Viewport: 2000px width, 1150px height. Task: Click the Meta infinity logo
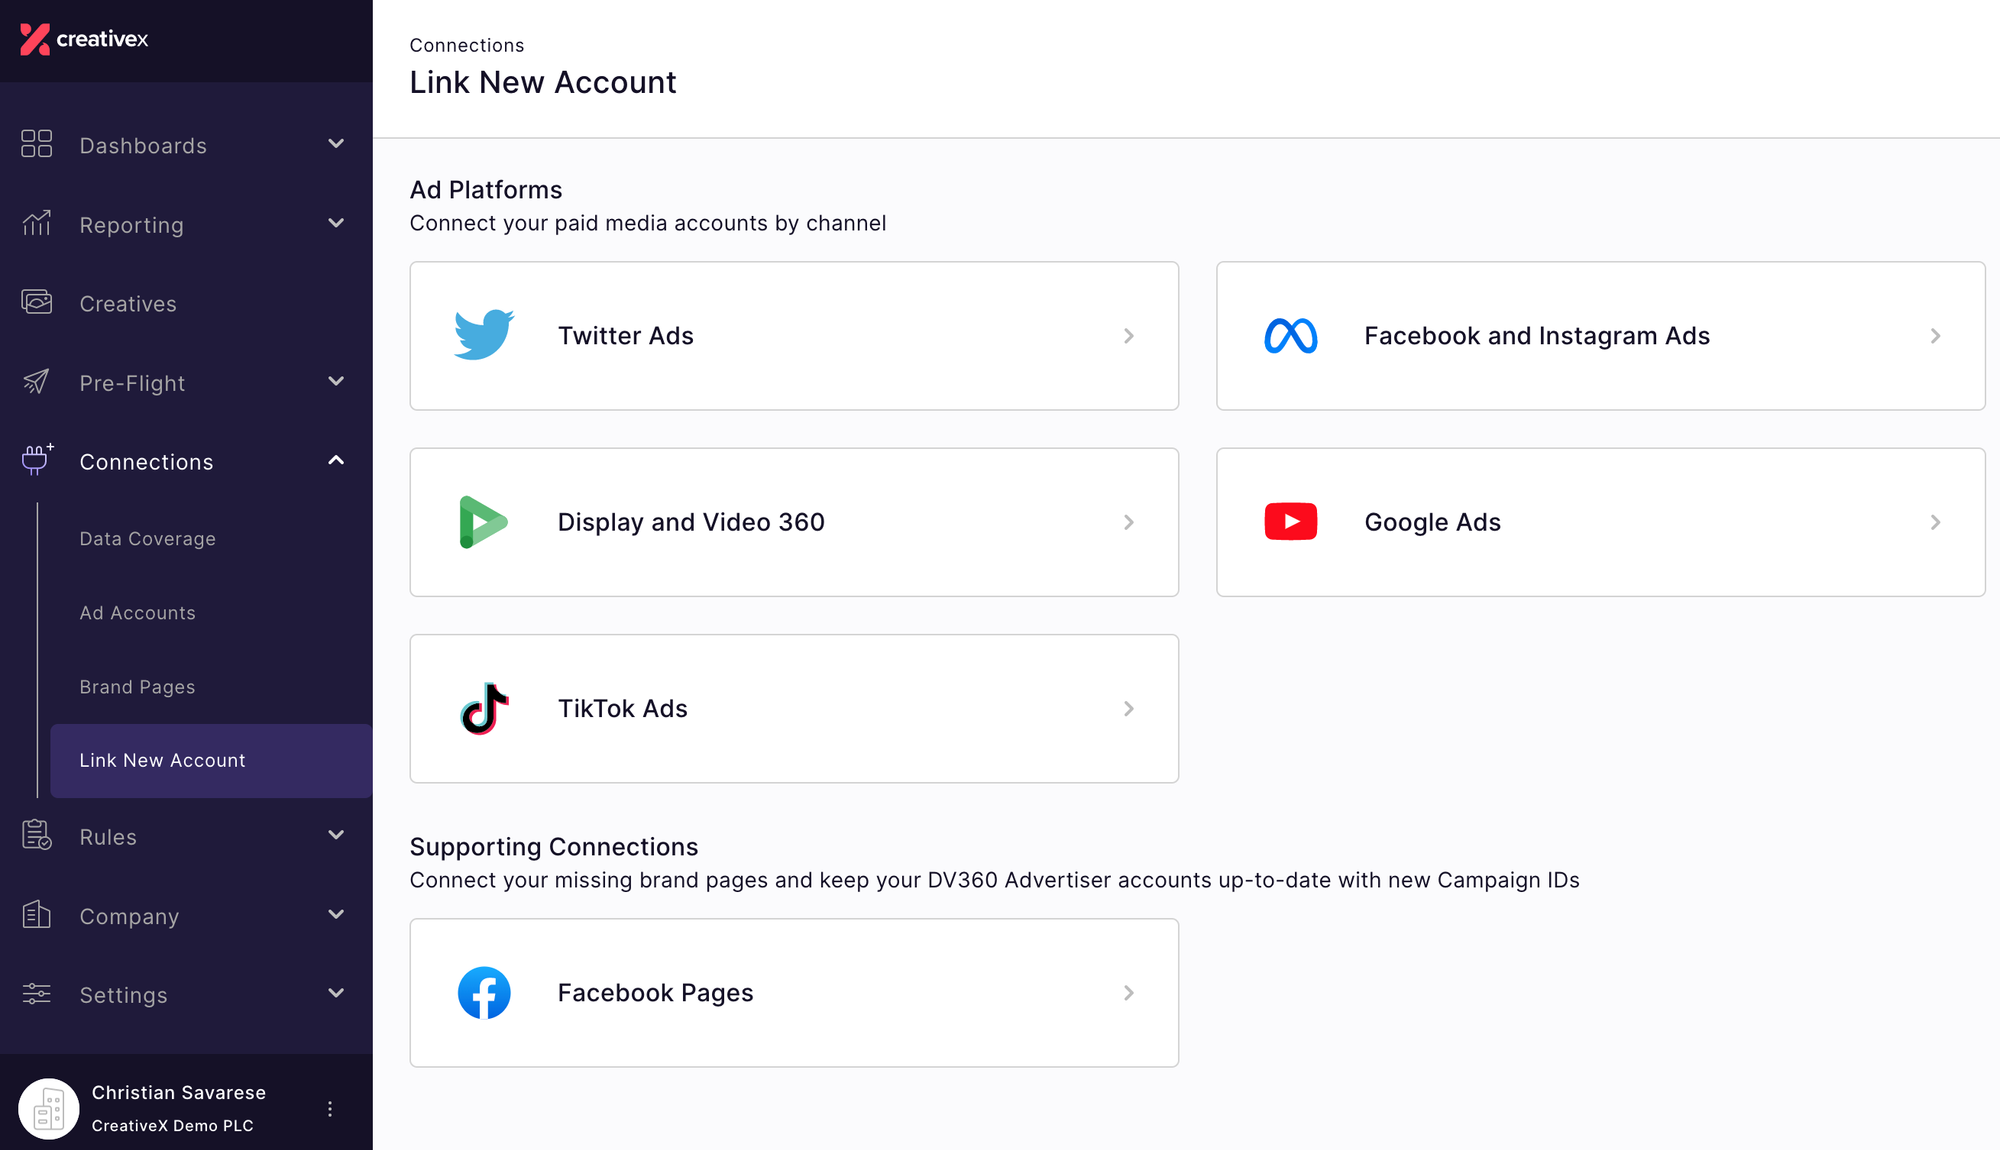(x=1291, y=336)
